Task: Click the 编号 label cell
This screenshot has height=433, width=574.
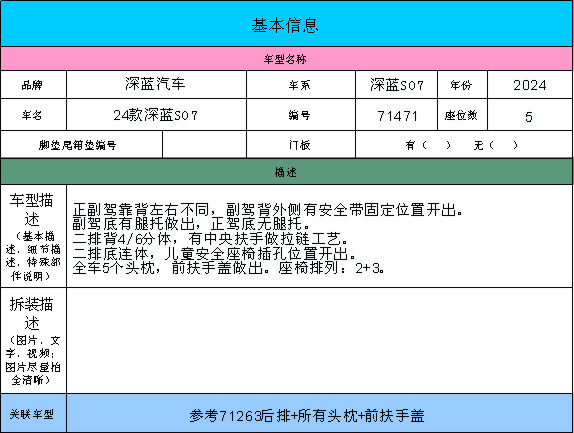Action: click(301, 115)
